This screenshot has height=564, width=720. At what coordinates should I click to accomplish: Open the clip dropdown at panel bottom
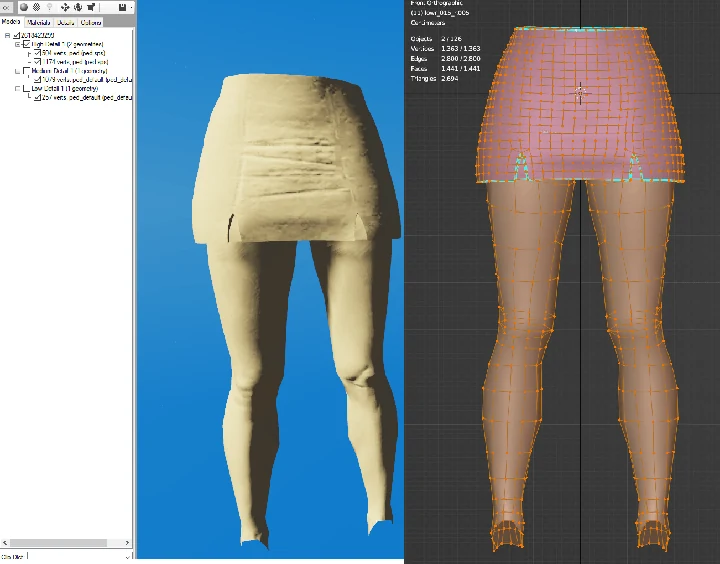pyautogui.click(x=128, y=557)
